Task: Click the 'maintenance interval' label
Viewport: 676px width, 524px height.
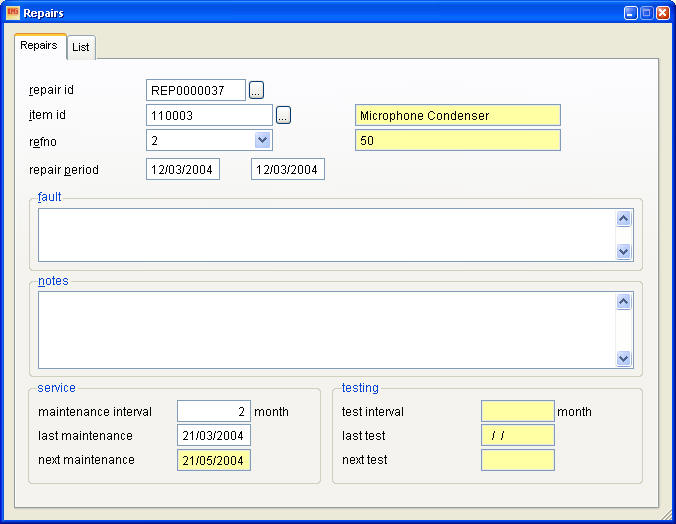Action: pos(95,412)
